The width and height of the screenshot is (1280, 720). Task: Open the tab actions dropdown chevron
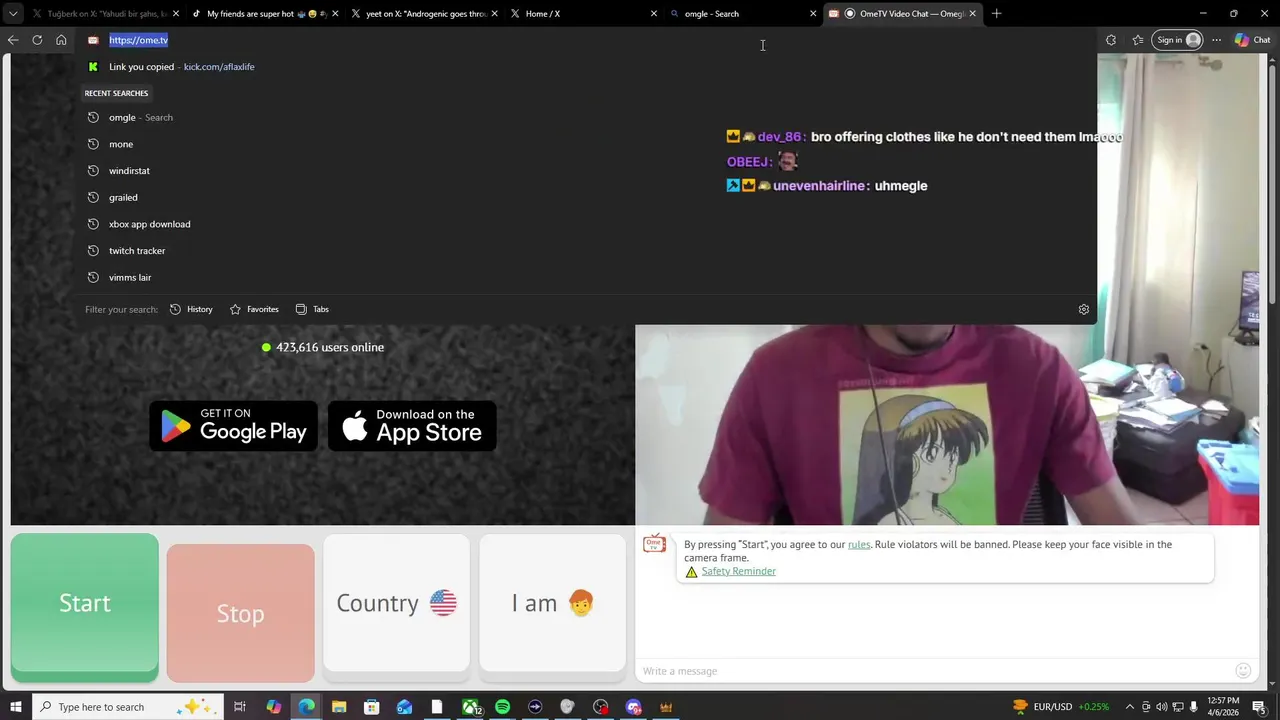tap(13, 14)
